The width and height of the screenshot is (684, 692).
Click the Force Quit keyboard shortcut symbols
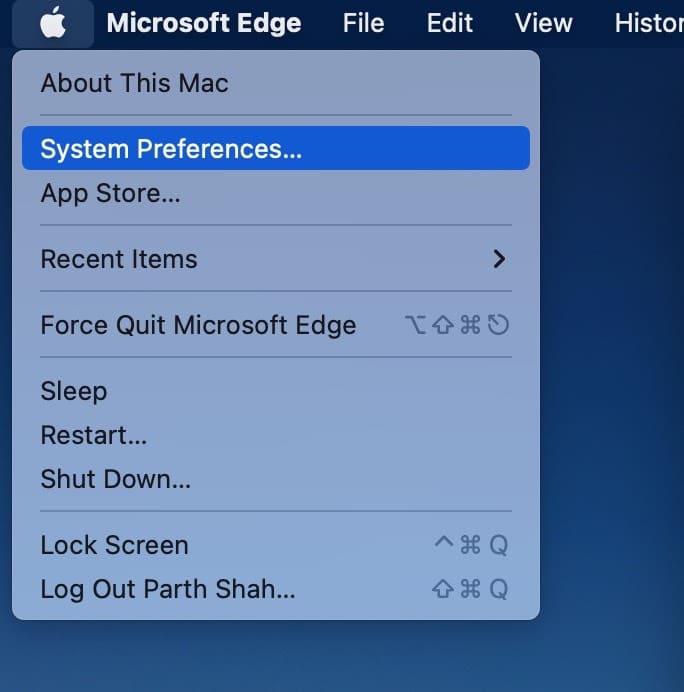pos(457,325)
